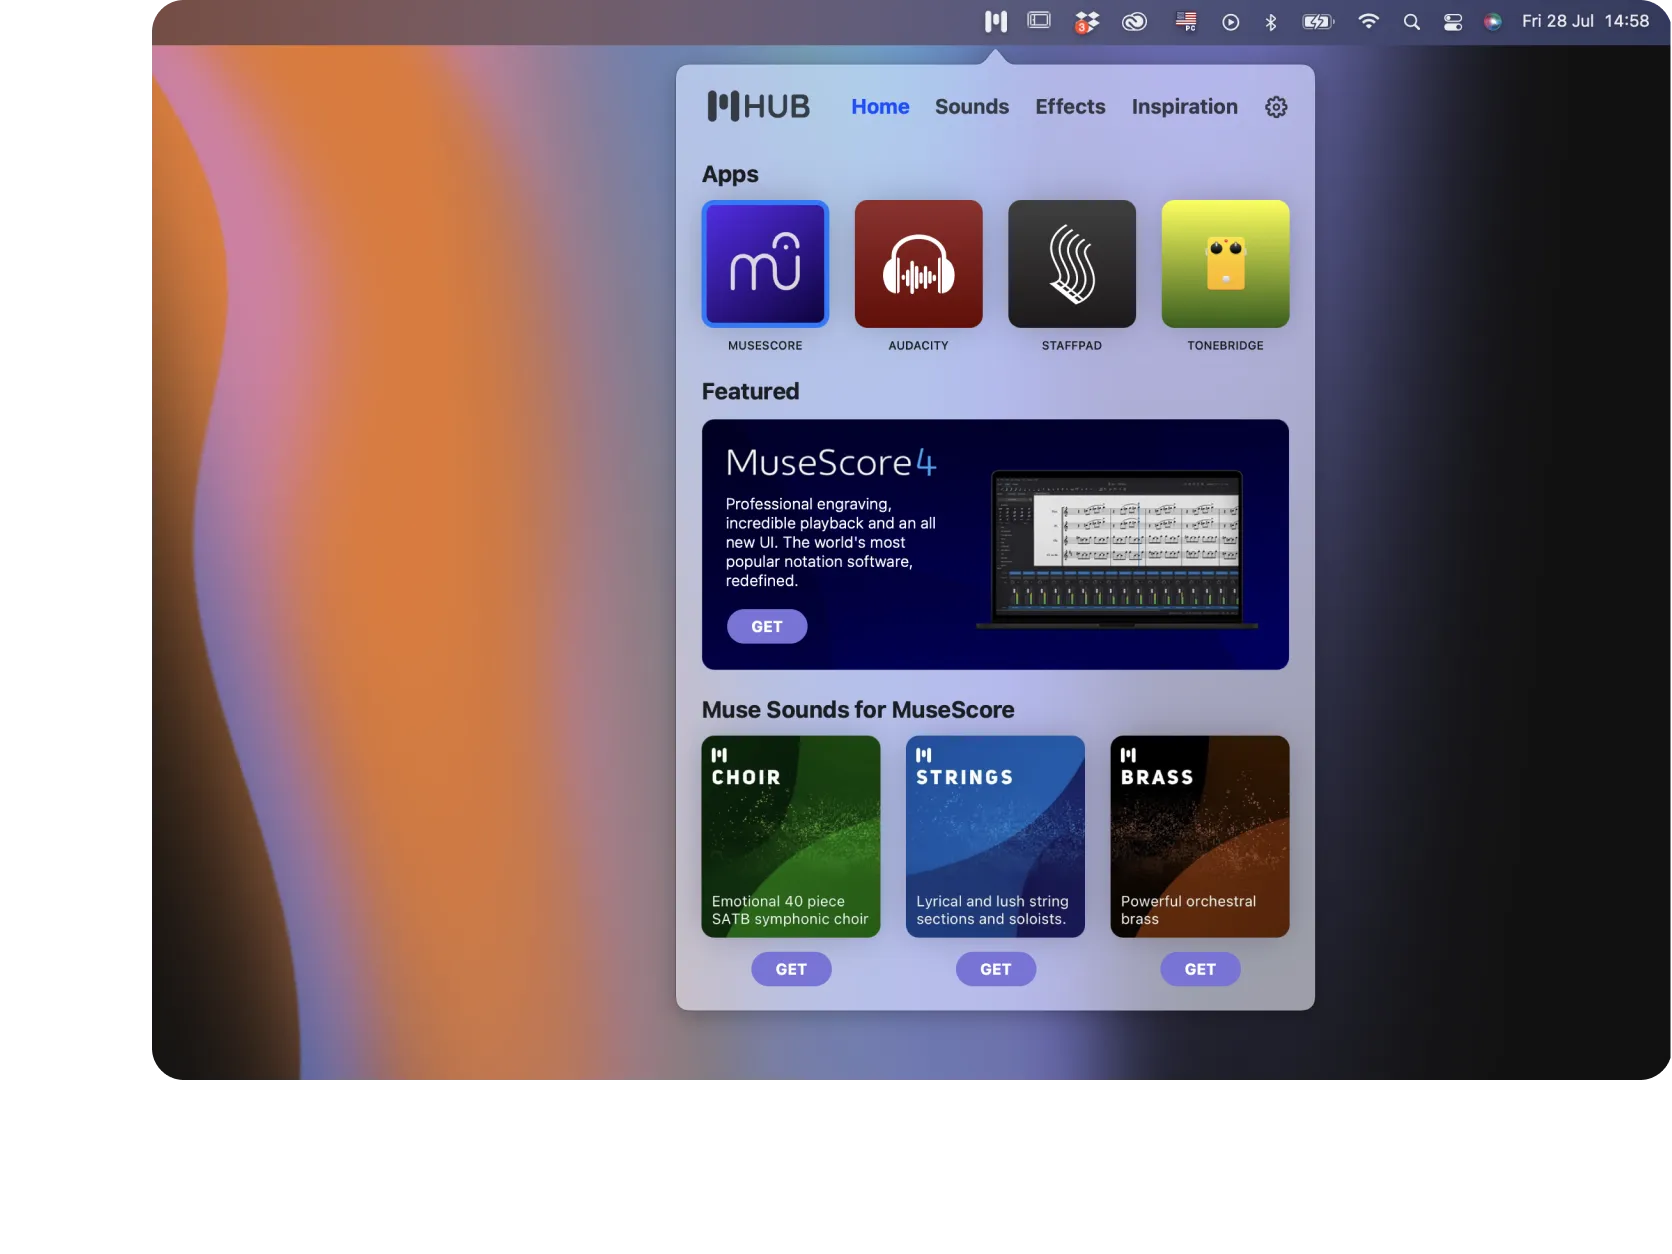
Task: Open the Inspiration tab
Action: [1183, 107]
